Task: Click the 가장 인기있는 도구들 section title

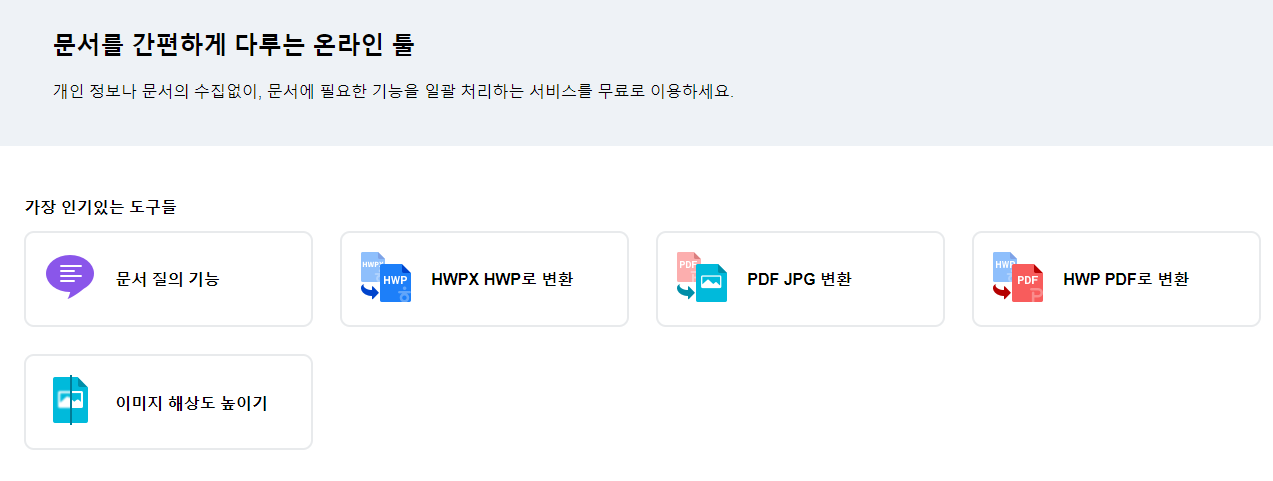Action: click(100, 208)
